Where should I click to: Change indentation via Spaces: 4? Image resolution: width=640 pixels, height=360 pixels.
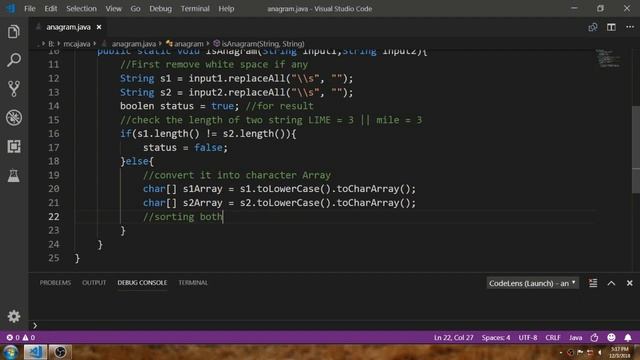[x=496, y=338]
